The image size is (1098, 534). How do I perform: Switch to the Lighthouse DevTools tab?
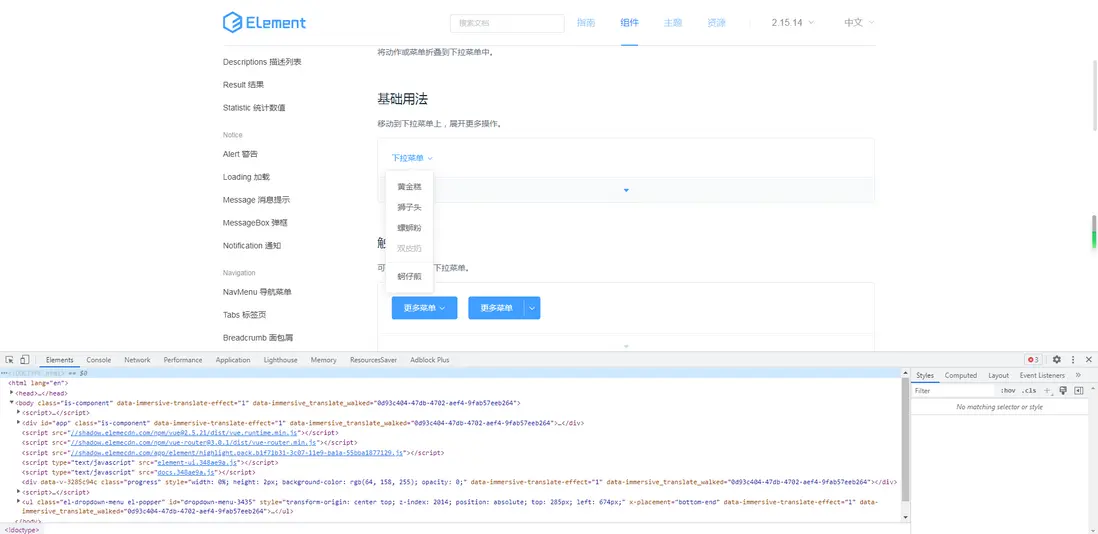point(281,360)
